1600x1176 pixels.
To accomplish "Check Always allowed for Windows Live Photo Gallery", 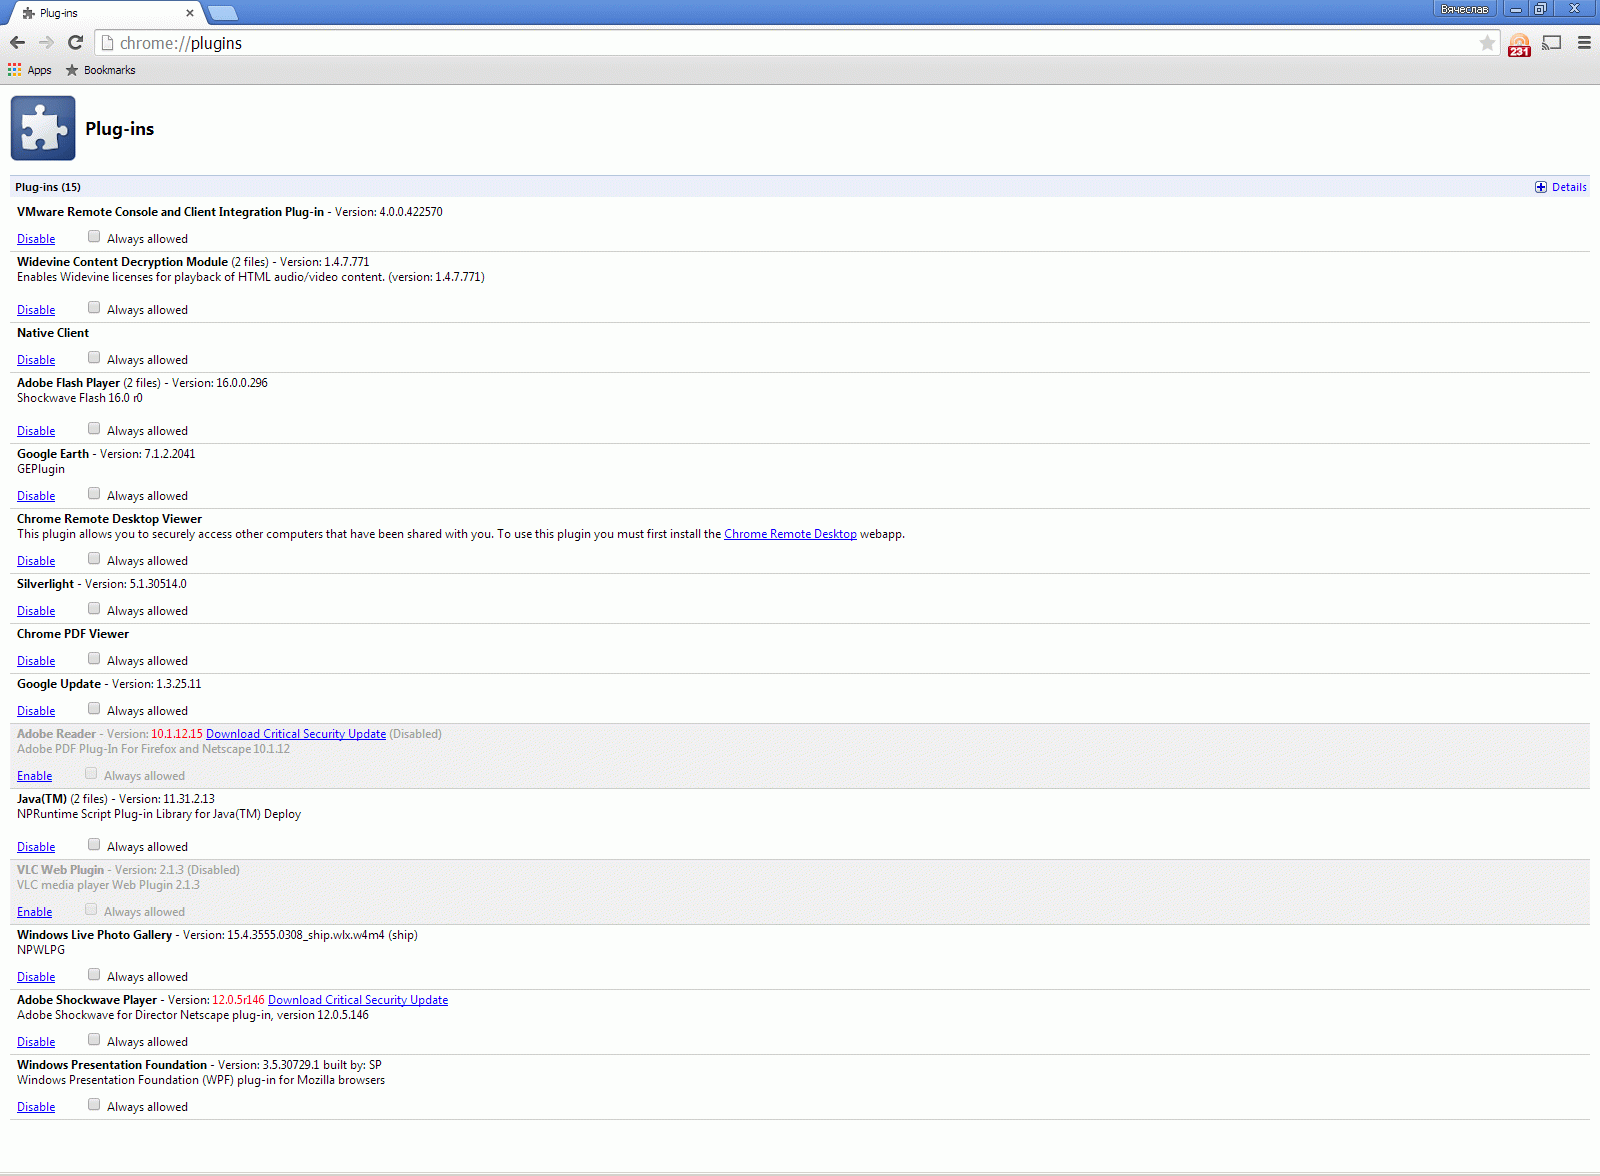I will pyautogui.click(x=94, y=975).
